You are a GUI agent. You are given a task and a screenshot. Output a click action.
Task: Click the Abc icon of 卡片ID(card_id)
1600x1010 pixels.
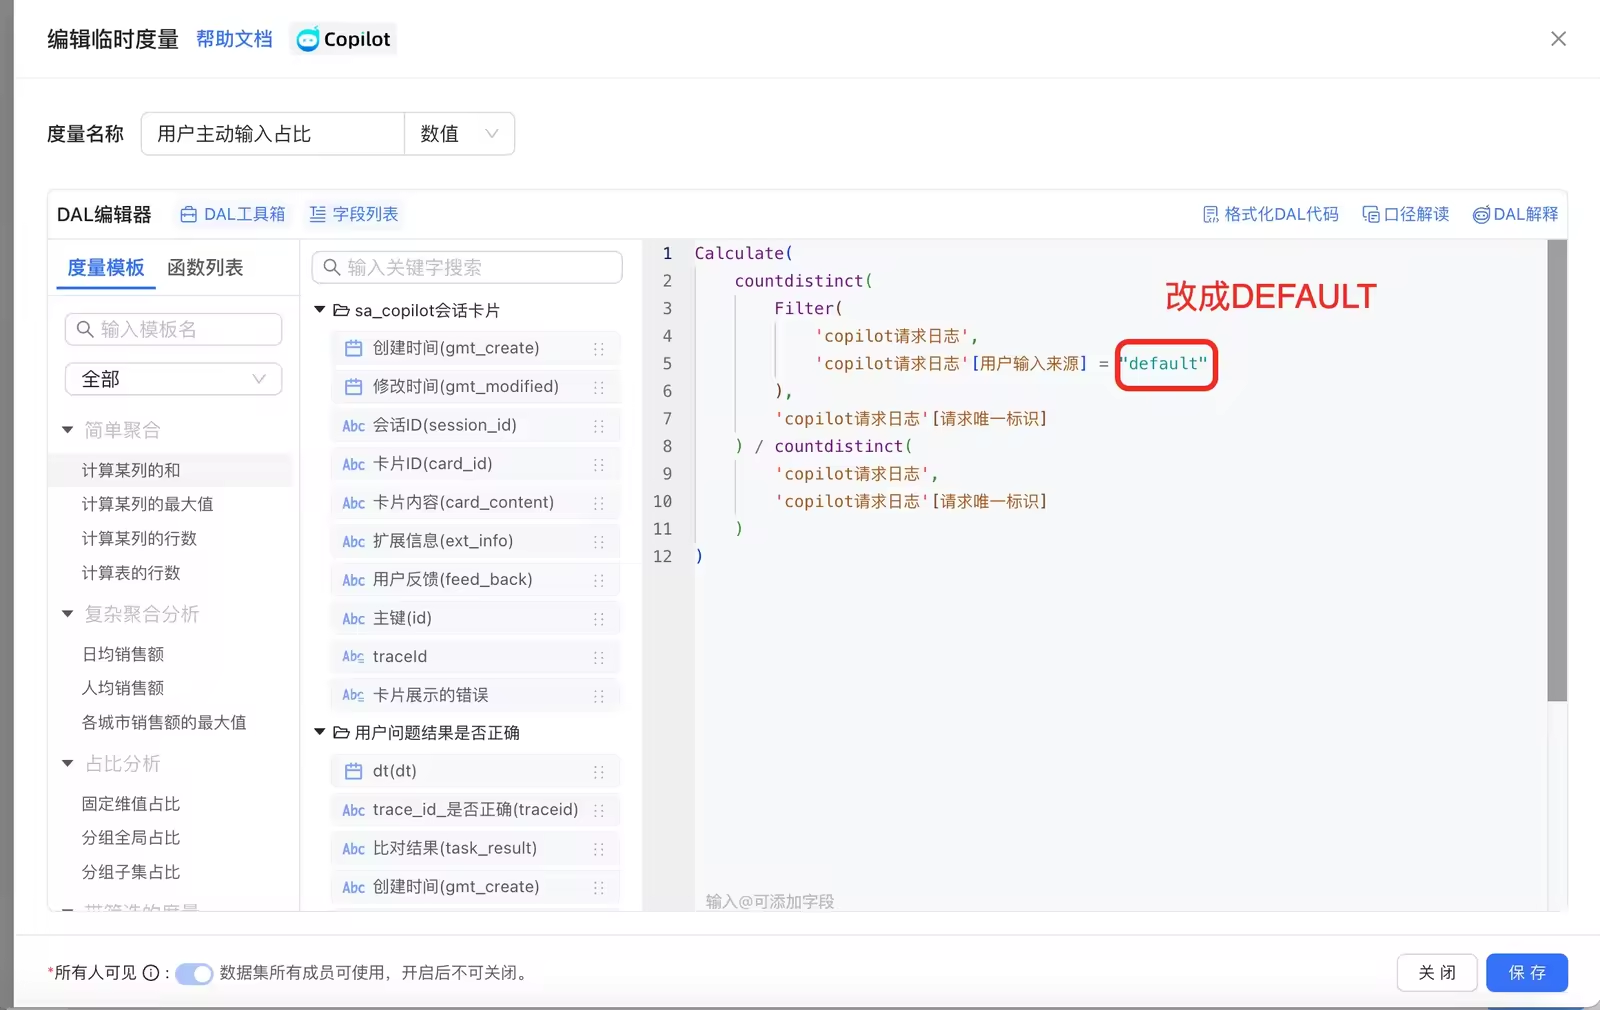(354, 464)
